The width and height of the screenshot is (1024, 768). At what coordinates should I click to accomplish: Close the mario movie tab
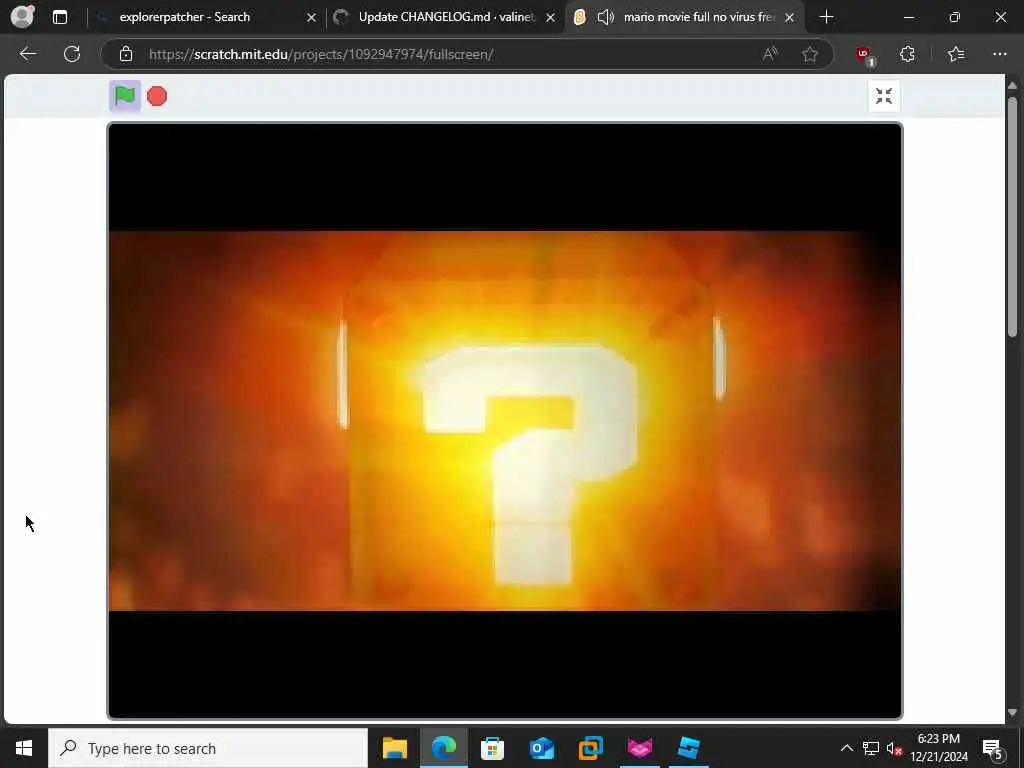click(x=790, y=18)
